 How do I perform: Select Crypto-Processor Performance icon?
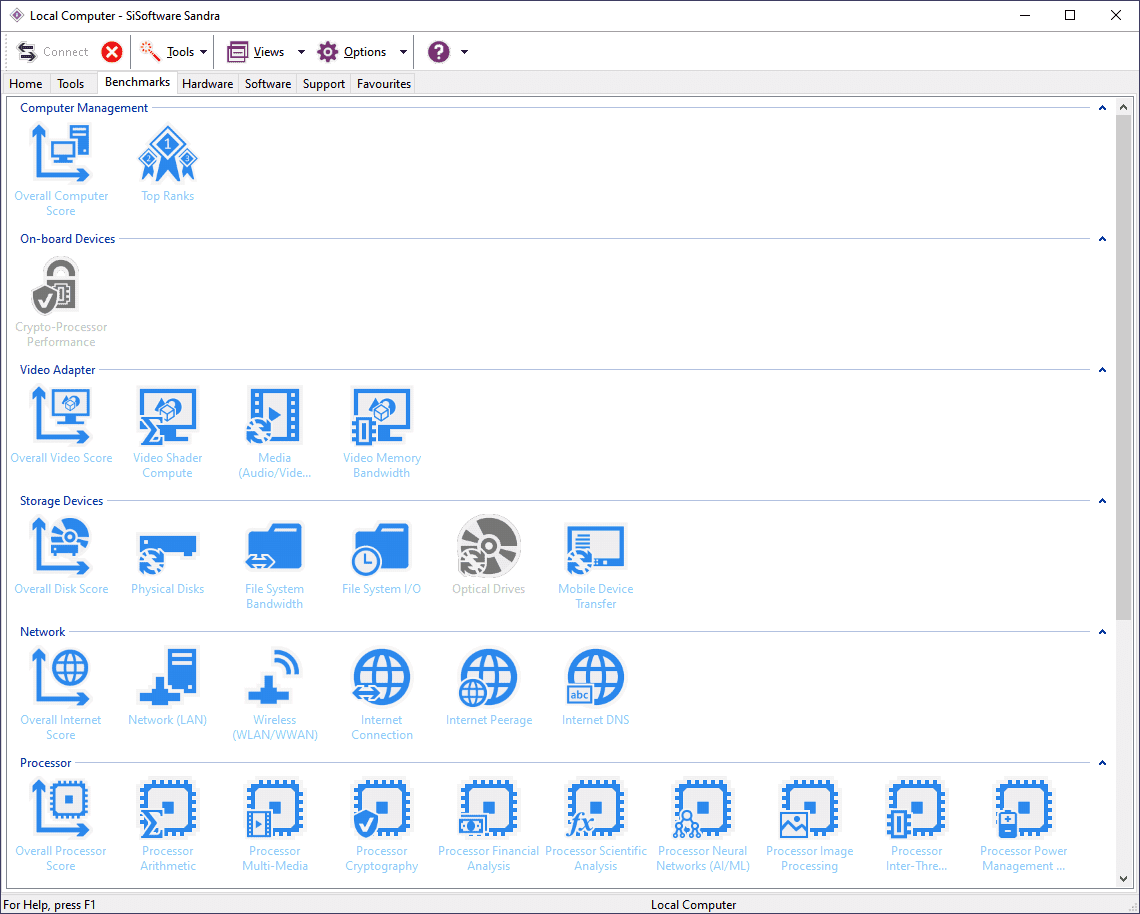(61, 301)
